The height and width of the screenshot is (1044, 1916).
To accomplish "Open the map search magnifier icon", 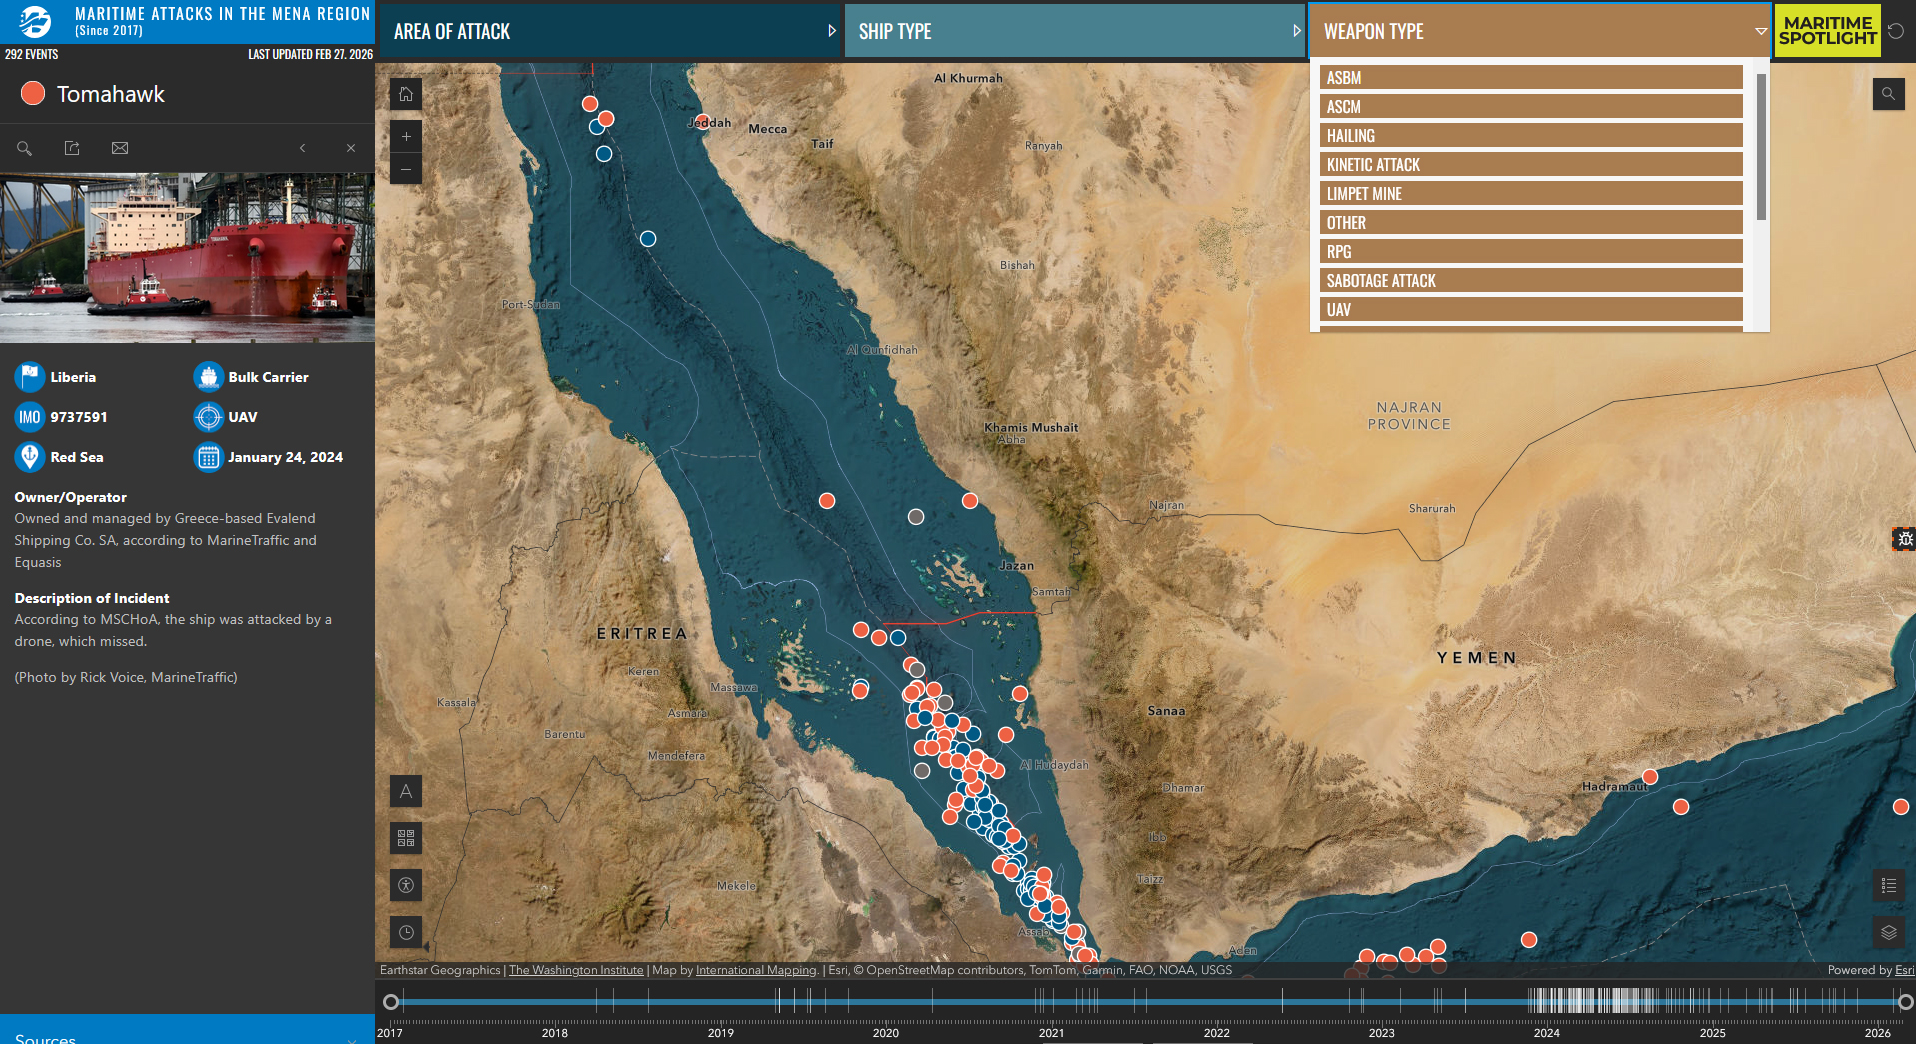I will 1888,94.
